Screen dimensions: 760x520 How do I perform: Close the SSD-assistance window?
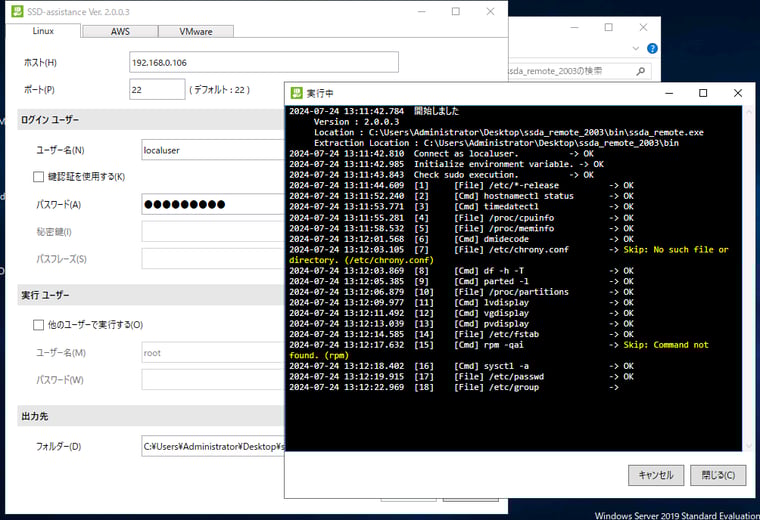coord(491,12)
